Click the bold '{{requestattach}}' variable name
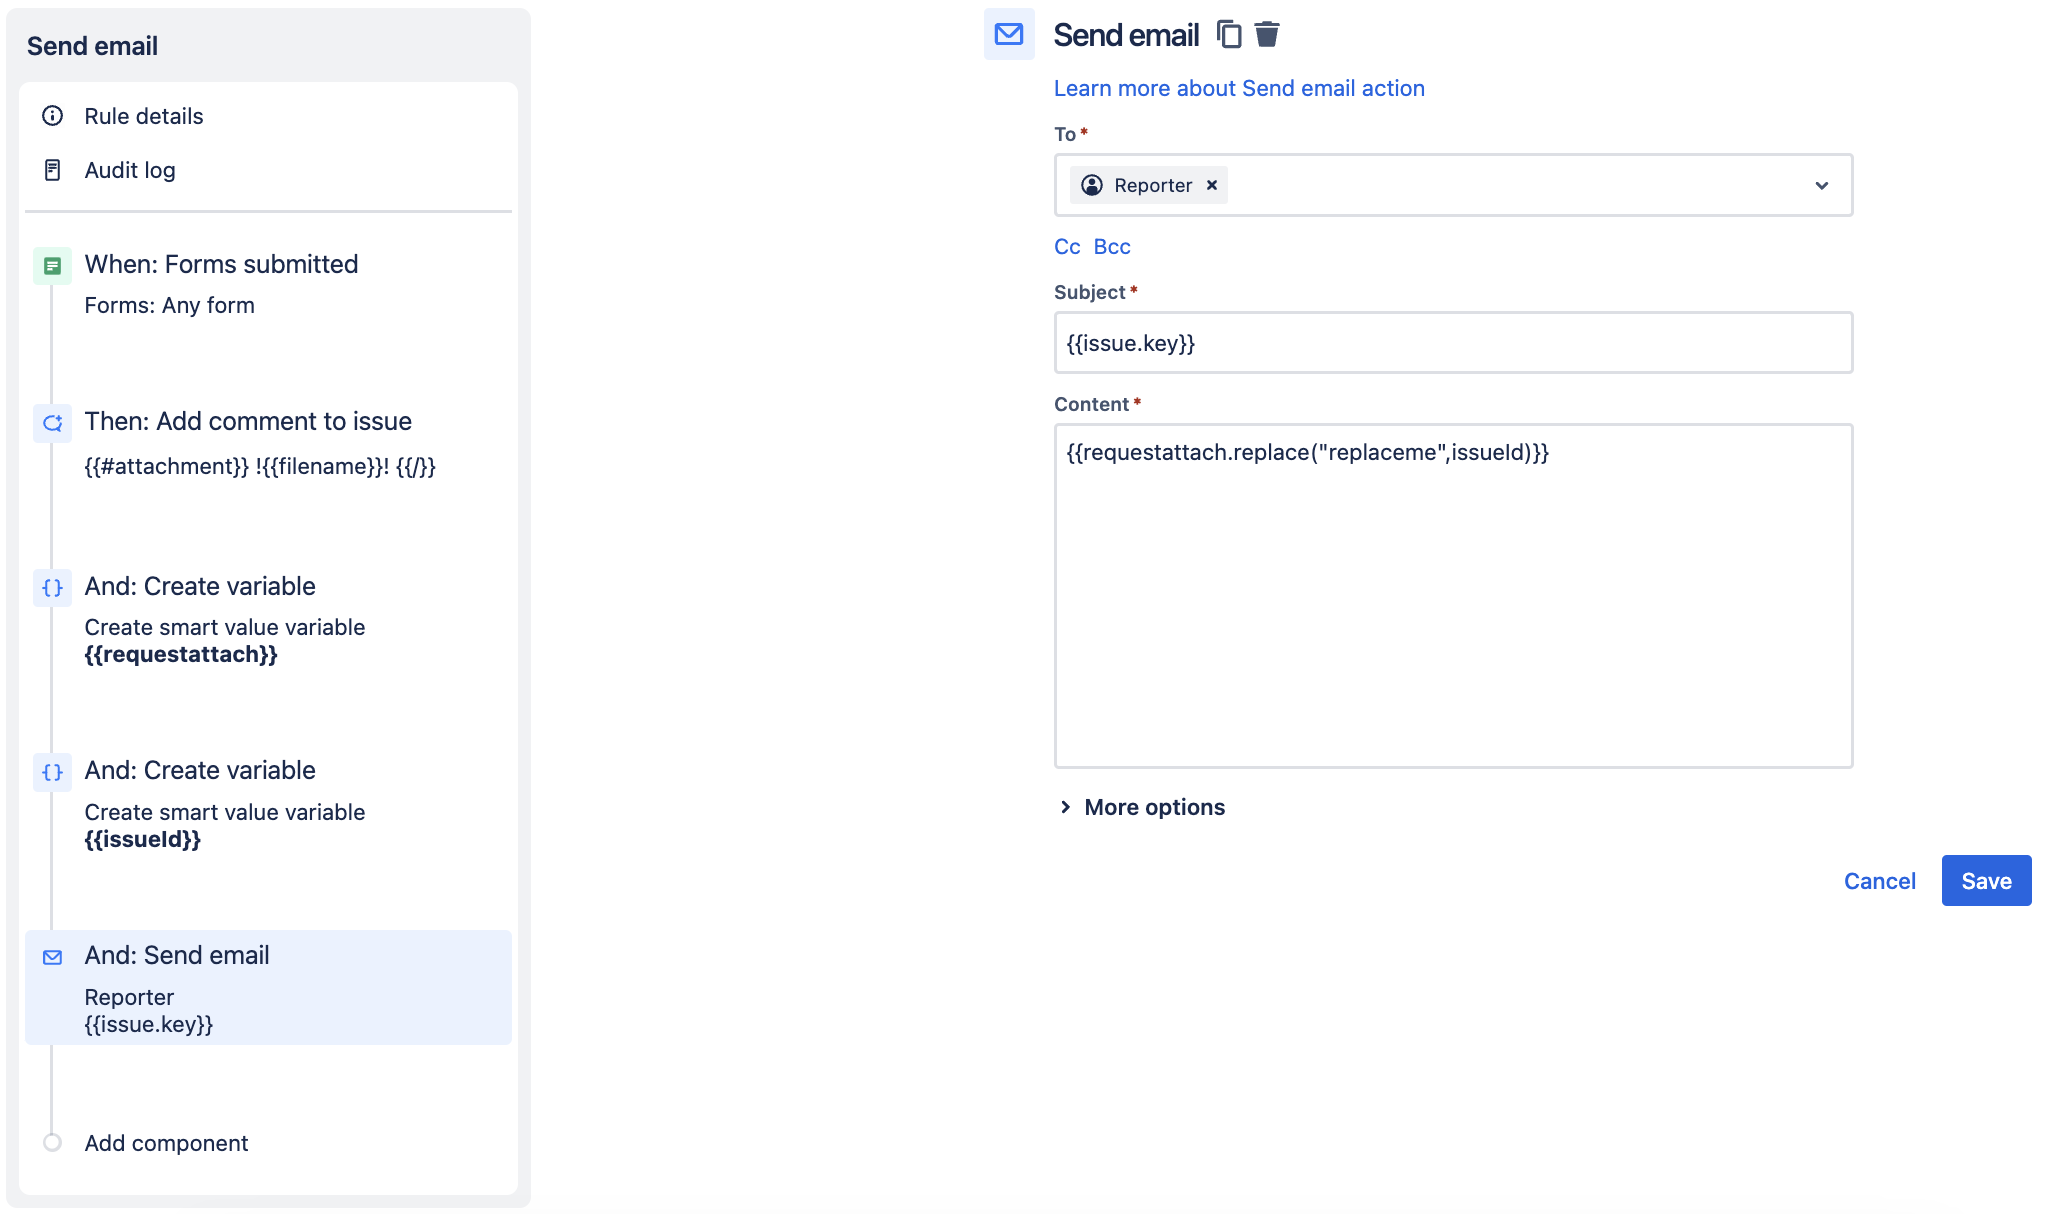The image size is (2058, 1214). tap(181, 654)
